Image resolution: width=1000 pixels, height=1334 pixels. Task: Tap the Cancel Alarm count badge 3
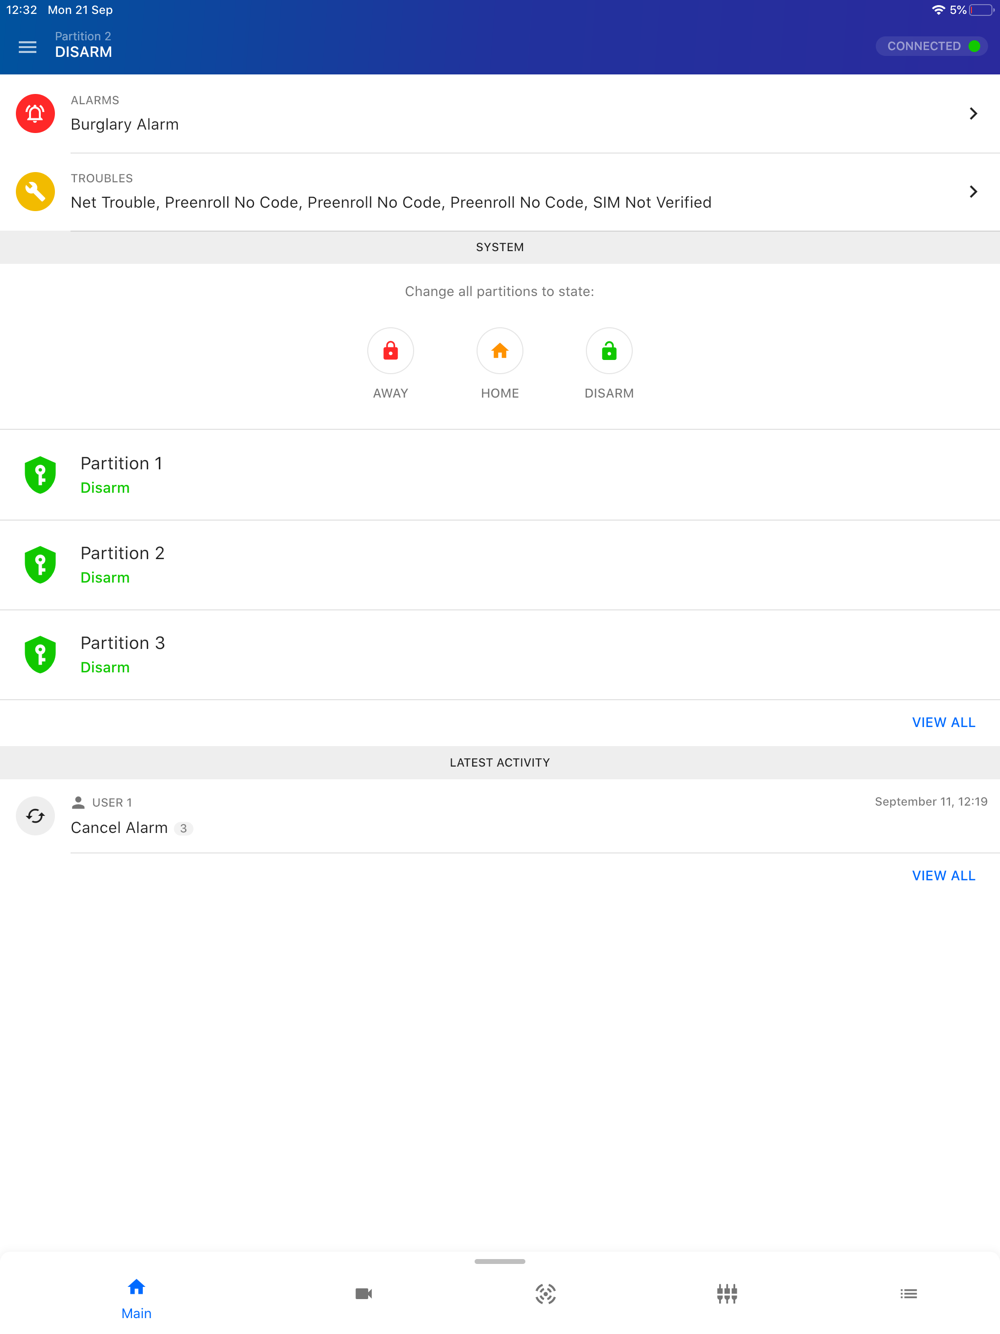(183, 828)
